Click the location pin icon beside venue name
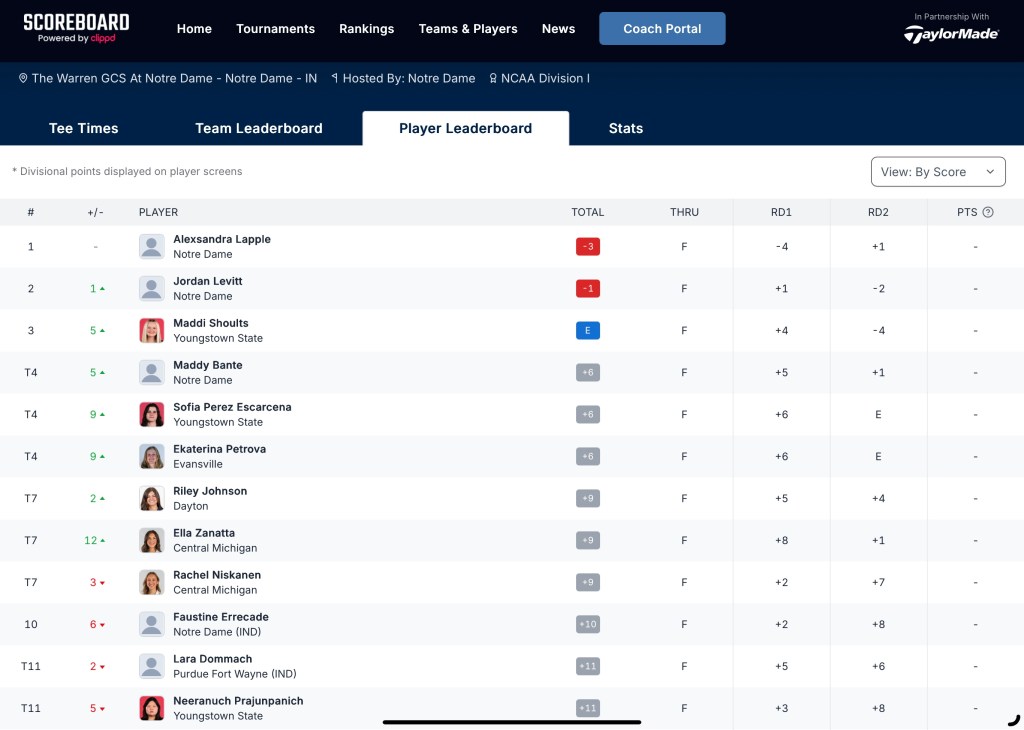The image size is (1024, 730). point(23,78)
